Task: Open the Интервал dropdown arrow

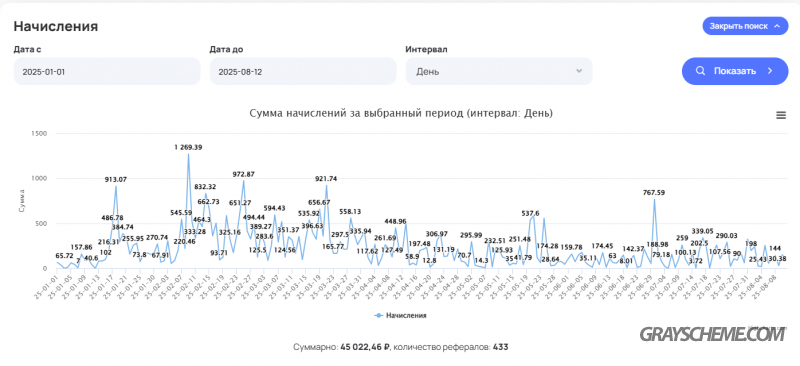Action: pos(579,71)
